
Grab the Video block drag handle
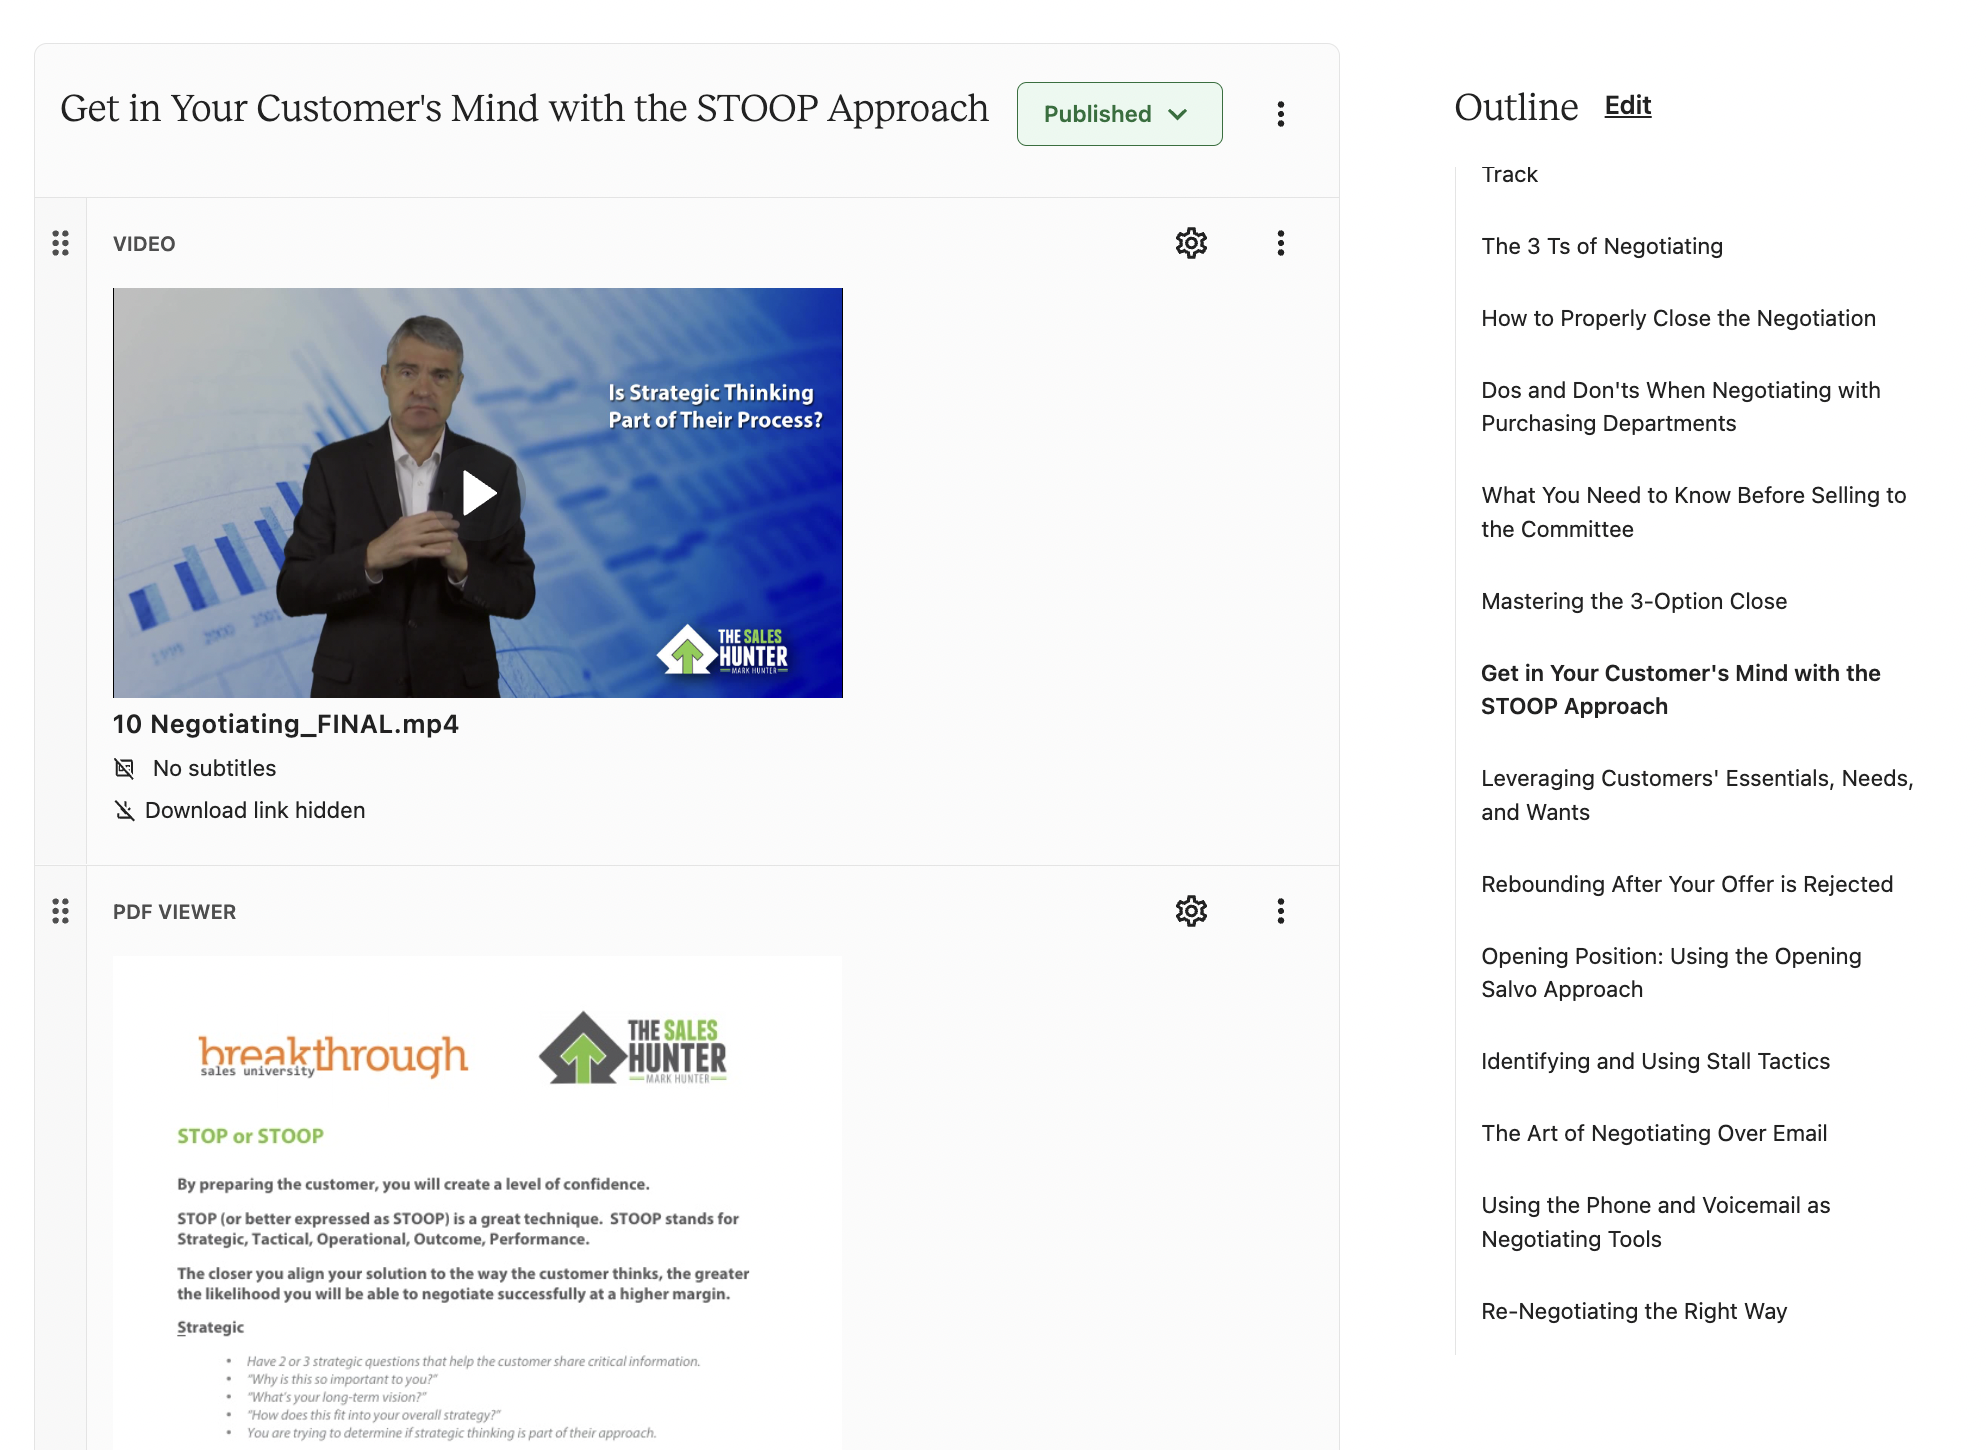[x=60, y=243]
